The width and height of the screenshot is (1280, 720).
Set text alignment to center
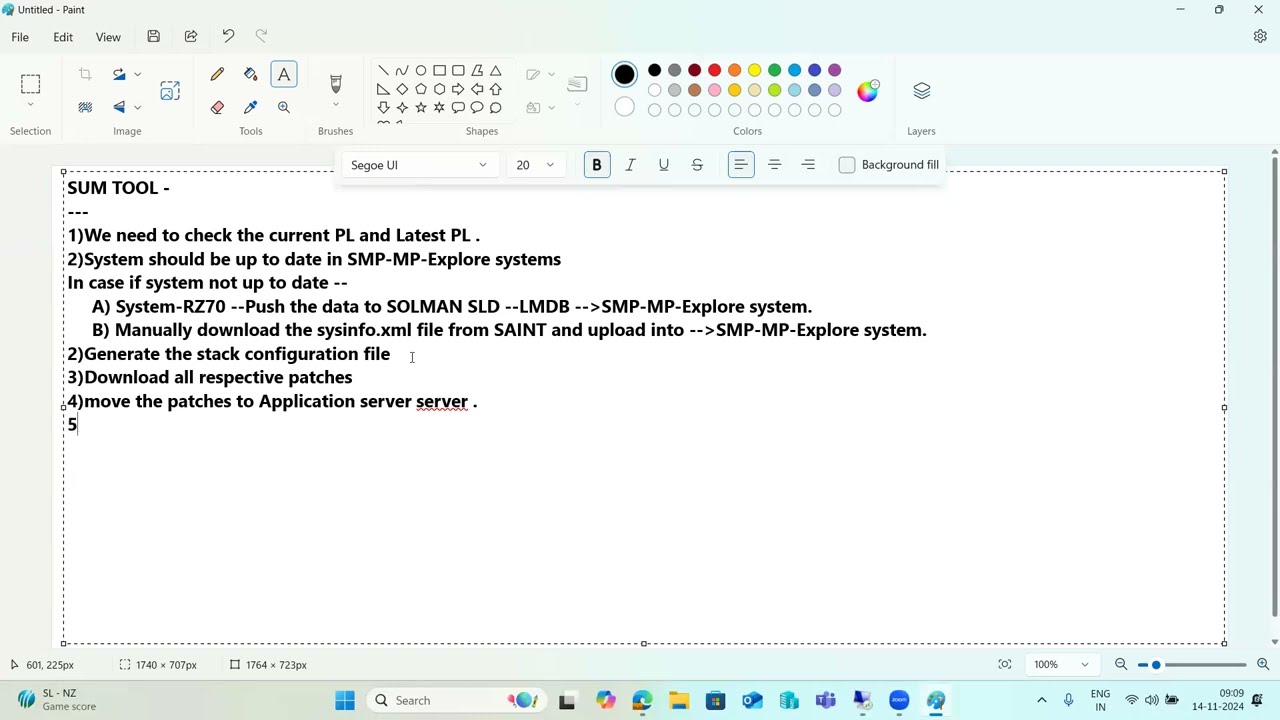pos(774,165)
